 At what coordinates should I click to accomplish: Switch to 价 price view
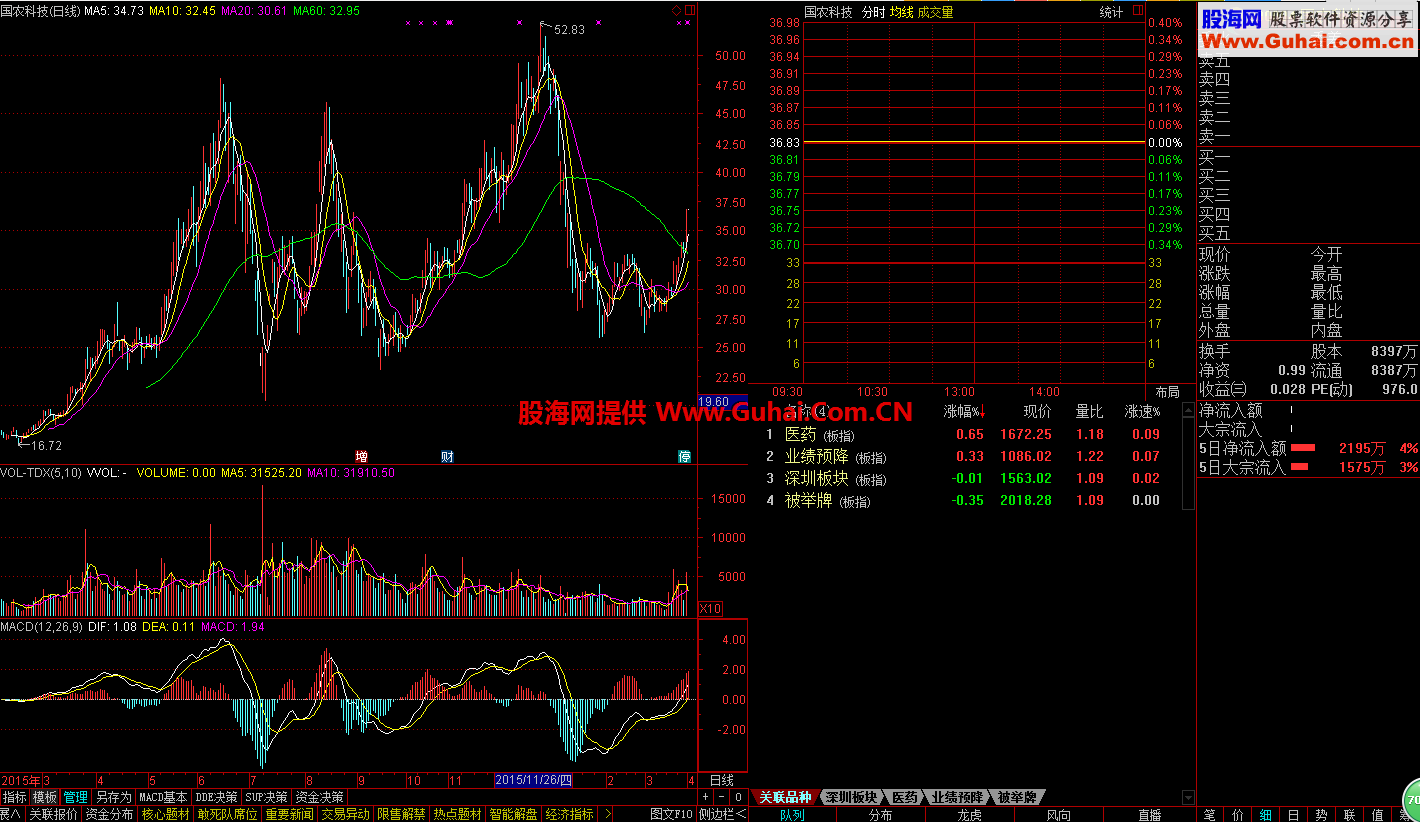coord(1238,814)
